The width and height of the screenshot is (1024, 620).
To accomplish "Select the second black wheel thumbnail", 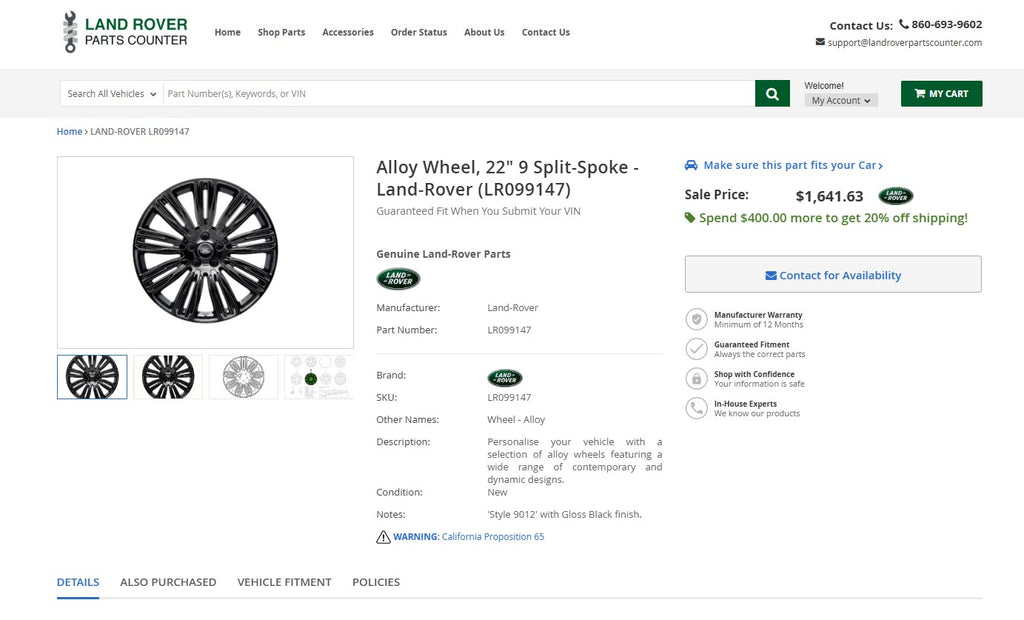I will click(168, 377).
